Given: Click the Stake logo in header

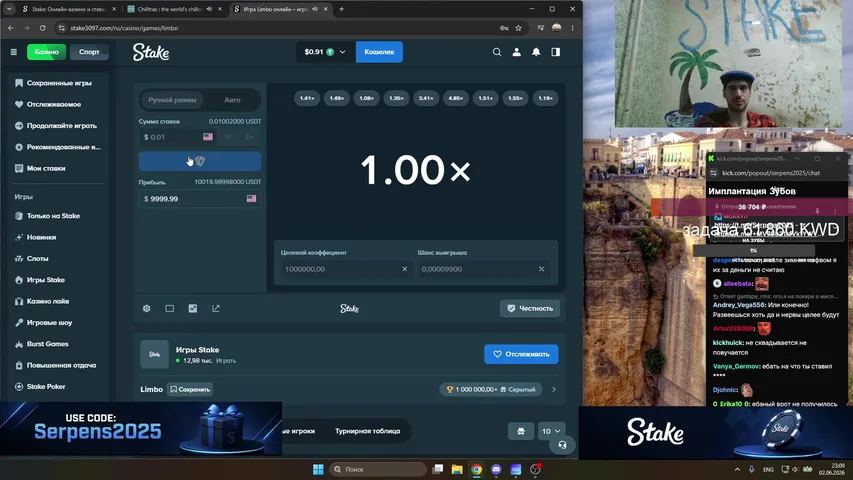Looking at the screenshot, I should click(151, 52).
